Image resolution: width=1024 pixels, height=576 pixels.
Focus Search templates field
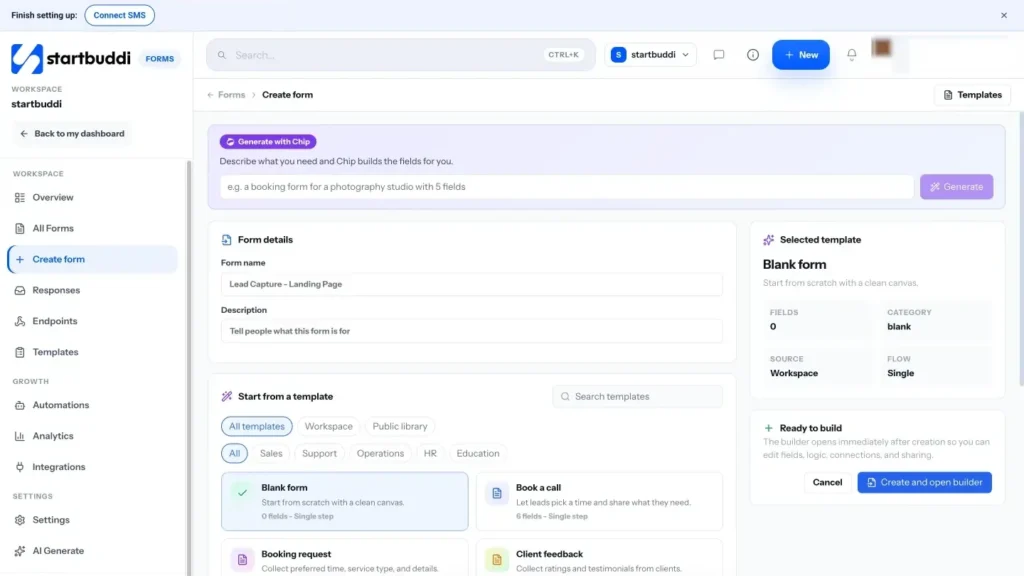point(637,396)
